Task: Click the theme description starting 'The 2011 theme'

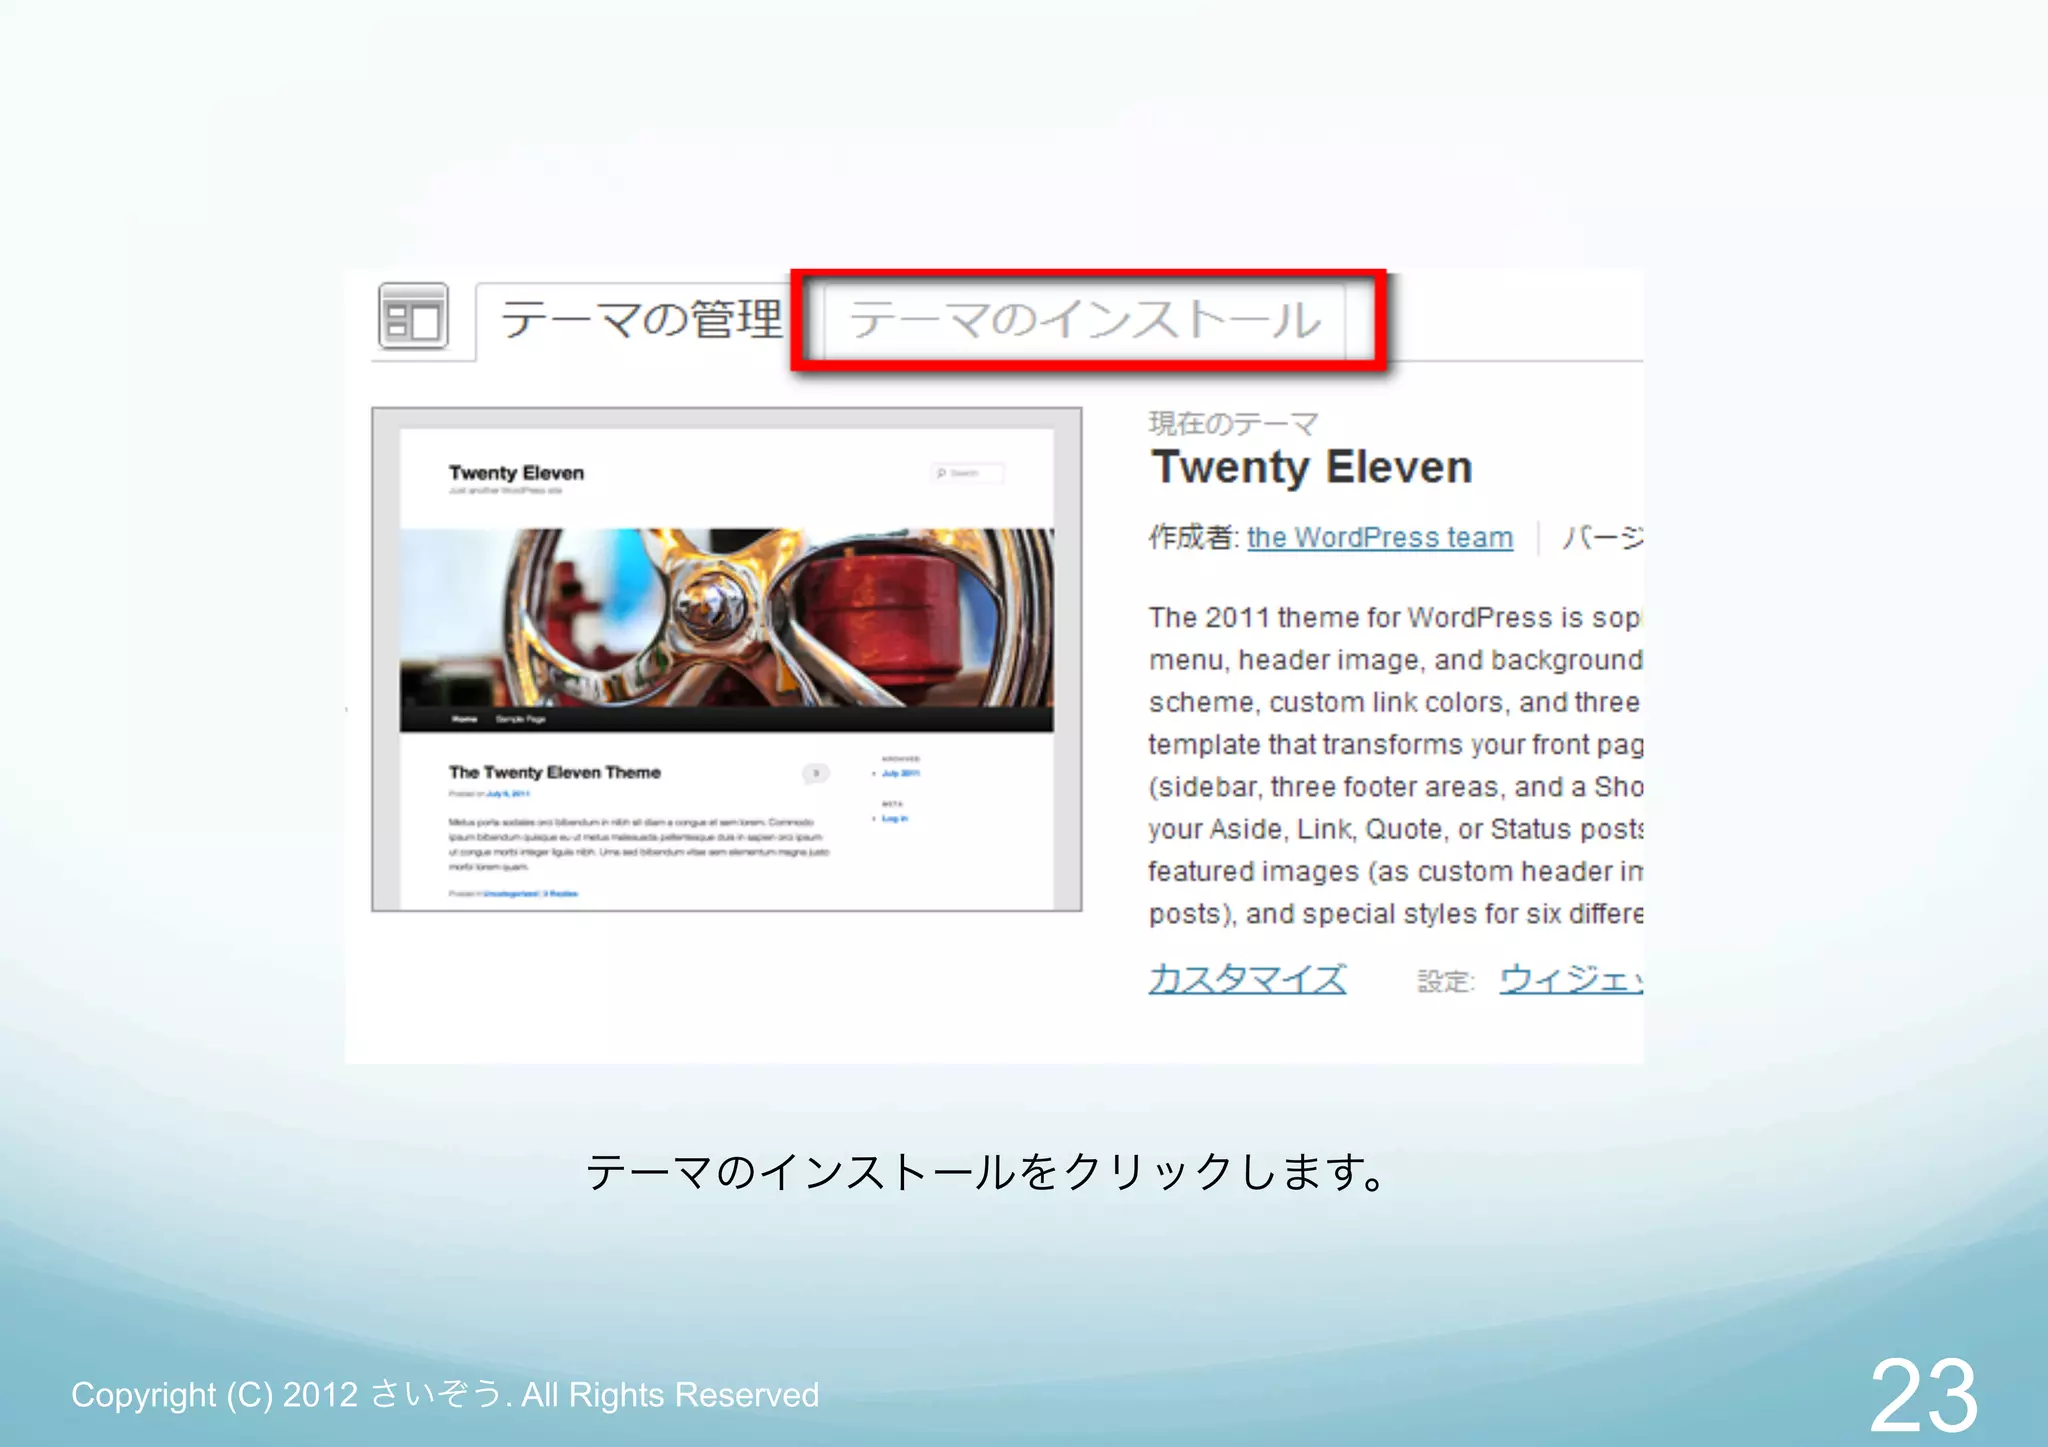Action: [1395, 765]
